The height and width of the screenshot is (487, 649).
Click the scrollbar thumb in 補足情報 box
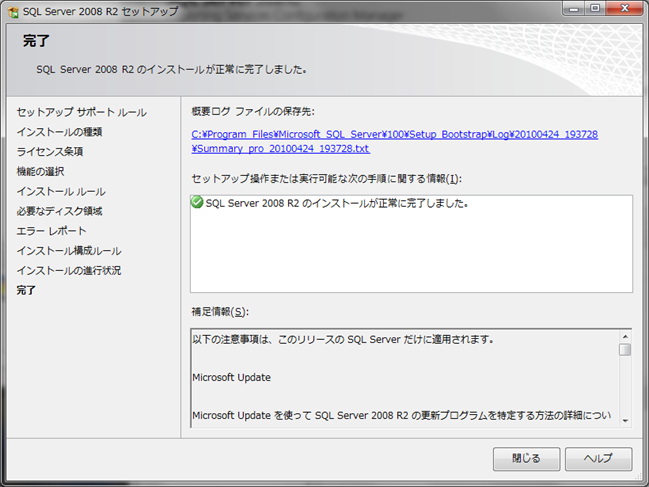tap(625, 350)
